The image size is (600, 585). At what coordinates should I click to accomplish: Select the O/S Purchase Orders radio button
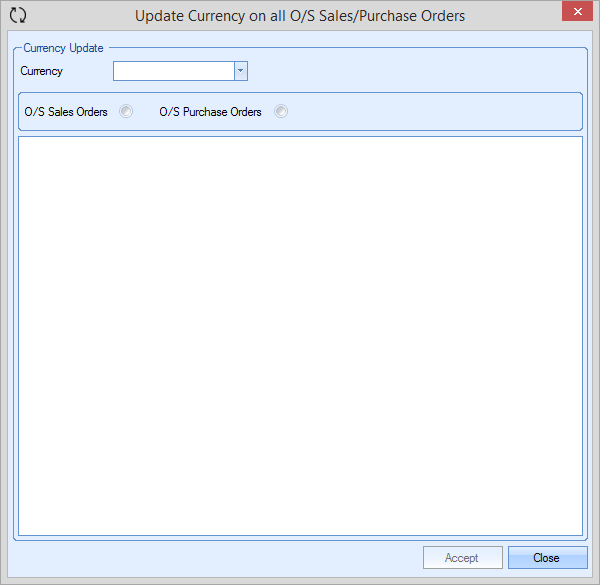pos(281,112)
